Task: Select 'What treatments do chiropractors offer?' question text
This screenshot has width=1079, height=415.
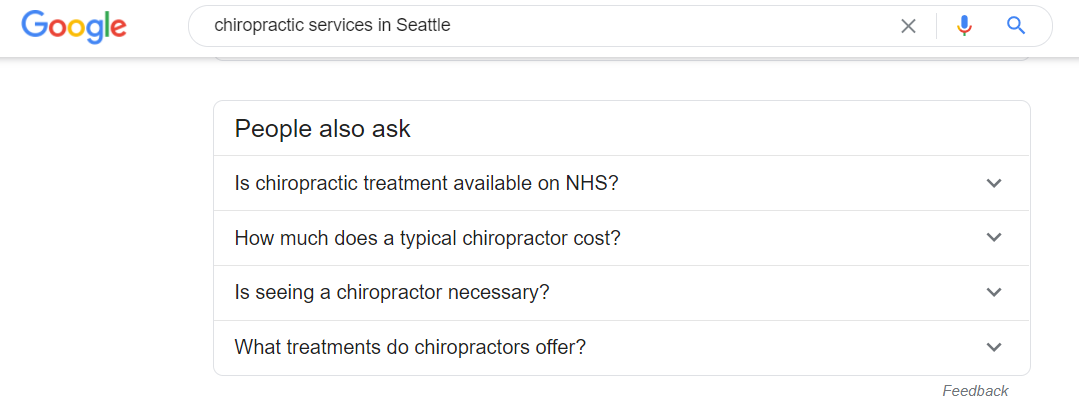Action: pos(410,347)
